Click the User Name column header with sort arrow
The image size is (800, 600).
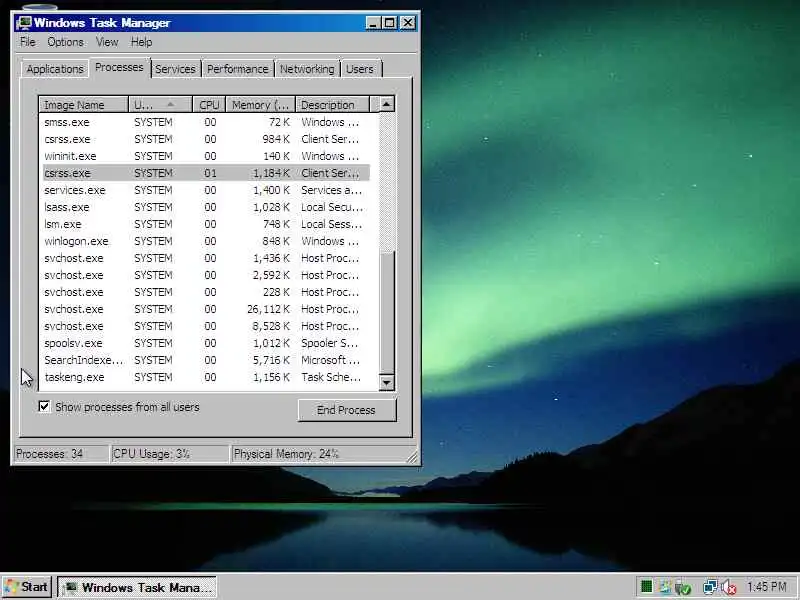click(x=160, y=105)
